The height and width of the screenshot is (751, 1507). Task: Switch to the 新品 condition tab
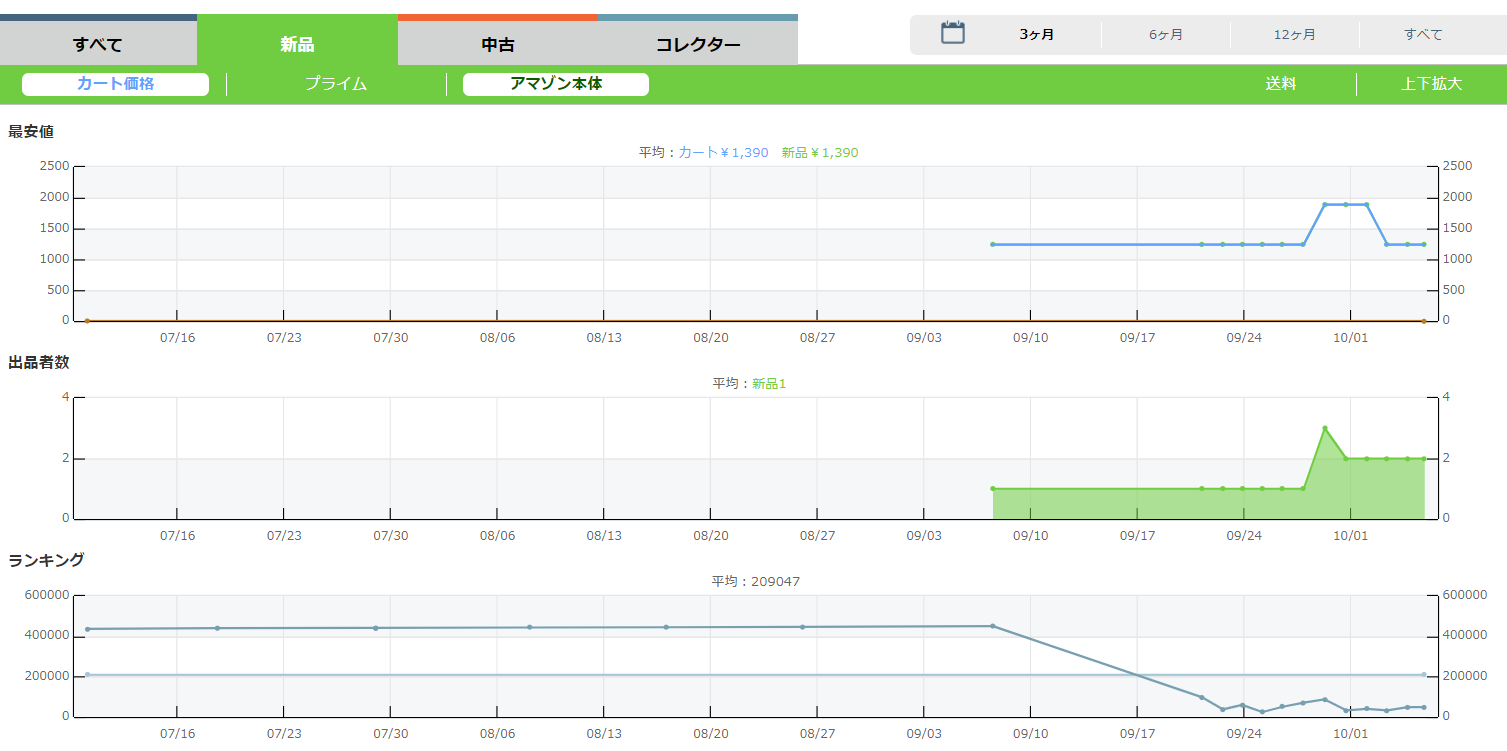tap(297, 44)
